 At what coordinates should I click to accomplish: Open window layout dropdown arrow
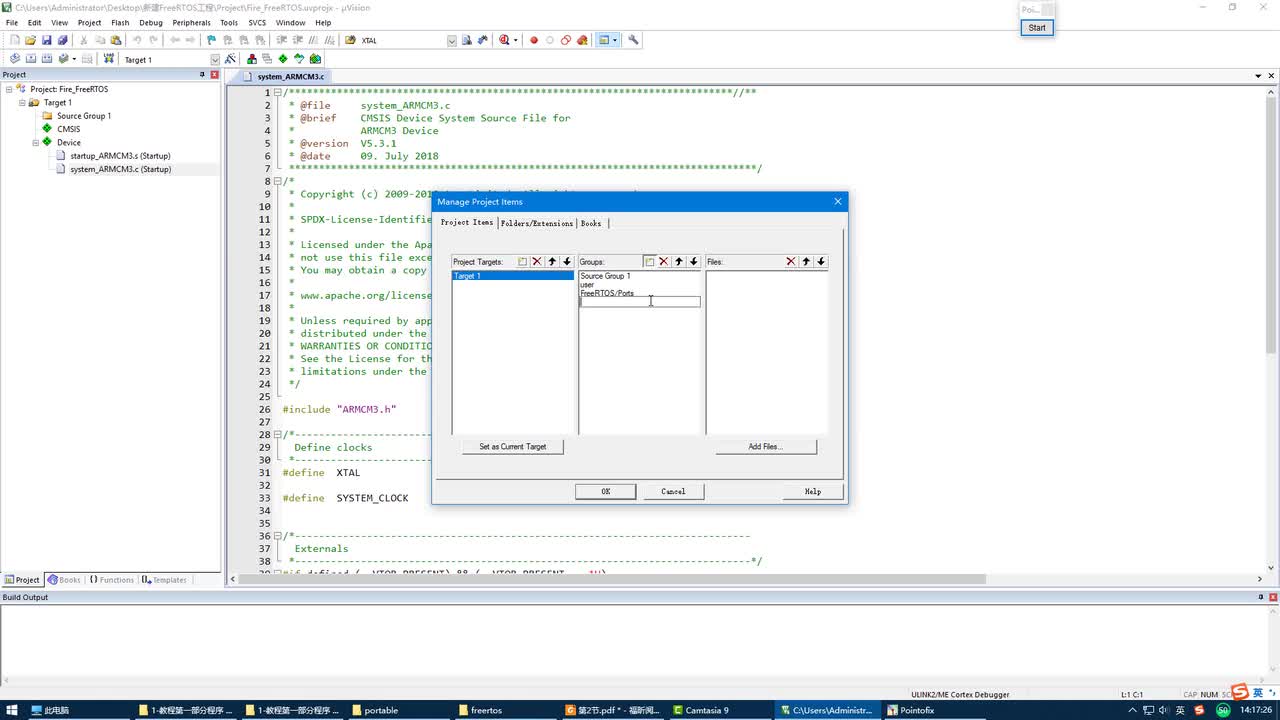[615, 40]
